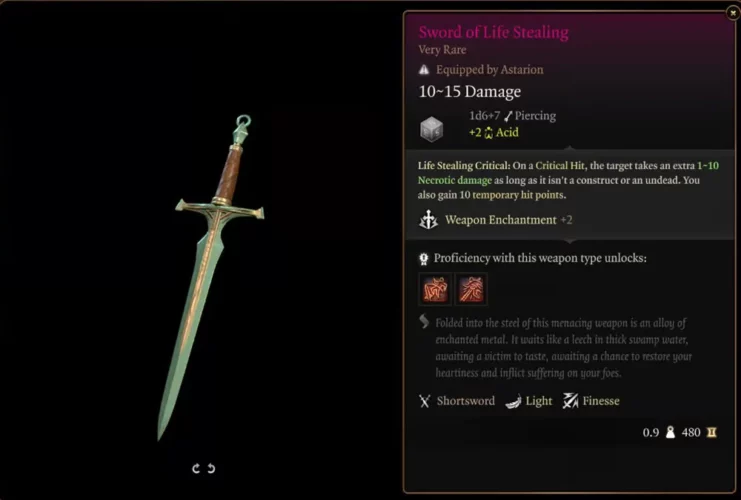Click the Sword of Life Stealing title
The height and width of the screenshot is (500, 741).
[493, 32]
